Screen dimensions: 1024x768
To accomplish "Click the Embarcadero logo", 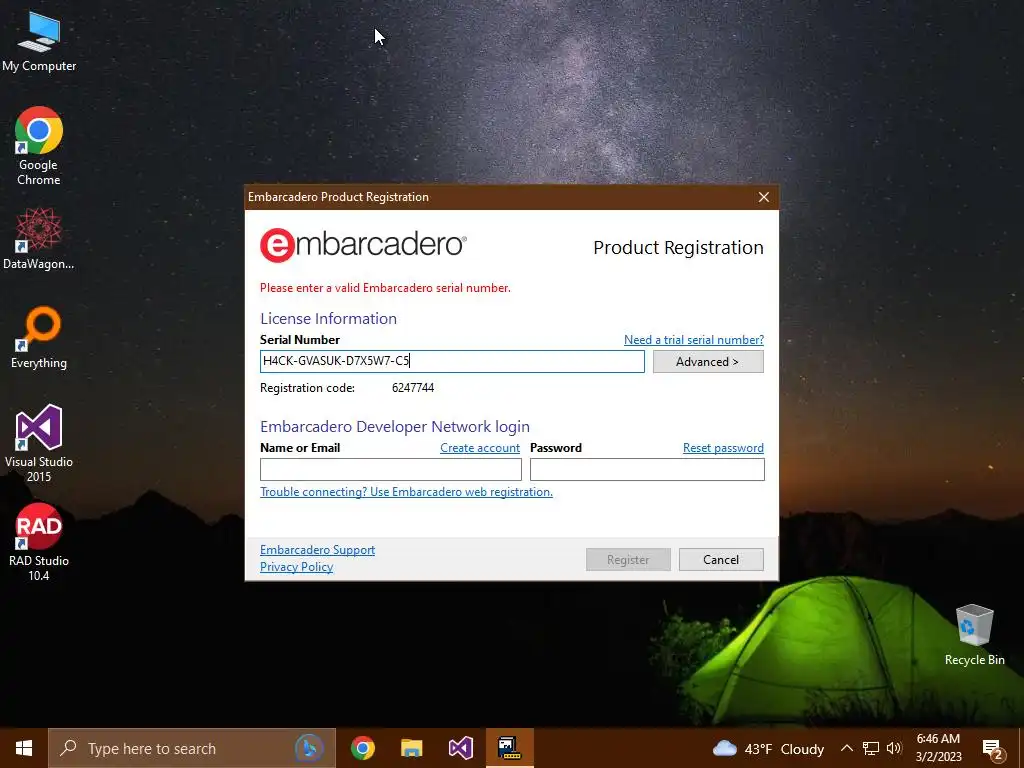I will [x=363, y=246].
